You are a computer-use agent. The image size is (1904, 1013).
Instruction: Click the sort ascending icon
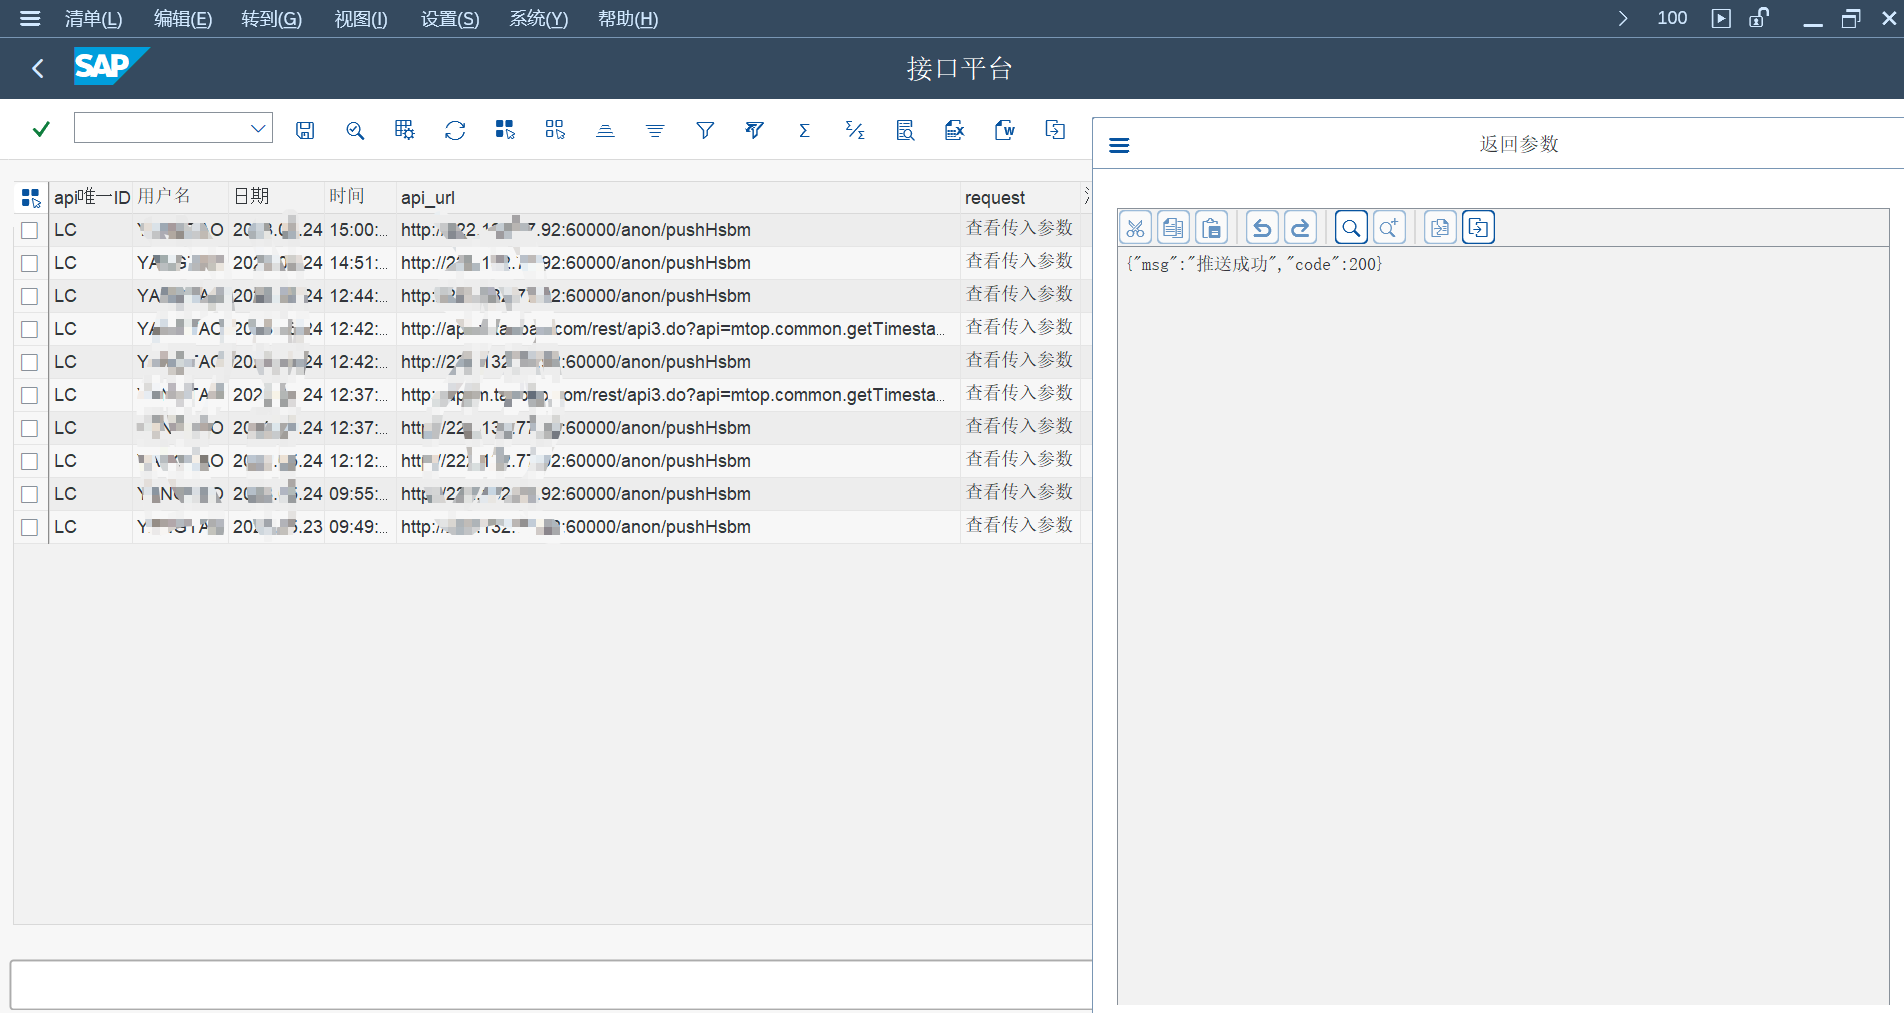(x=605, y=130)
